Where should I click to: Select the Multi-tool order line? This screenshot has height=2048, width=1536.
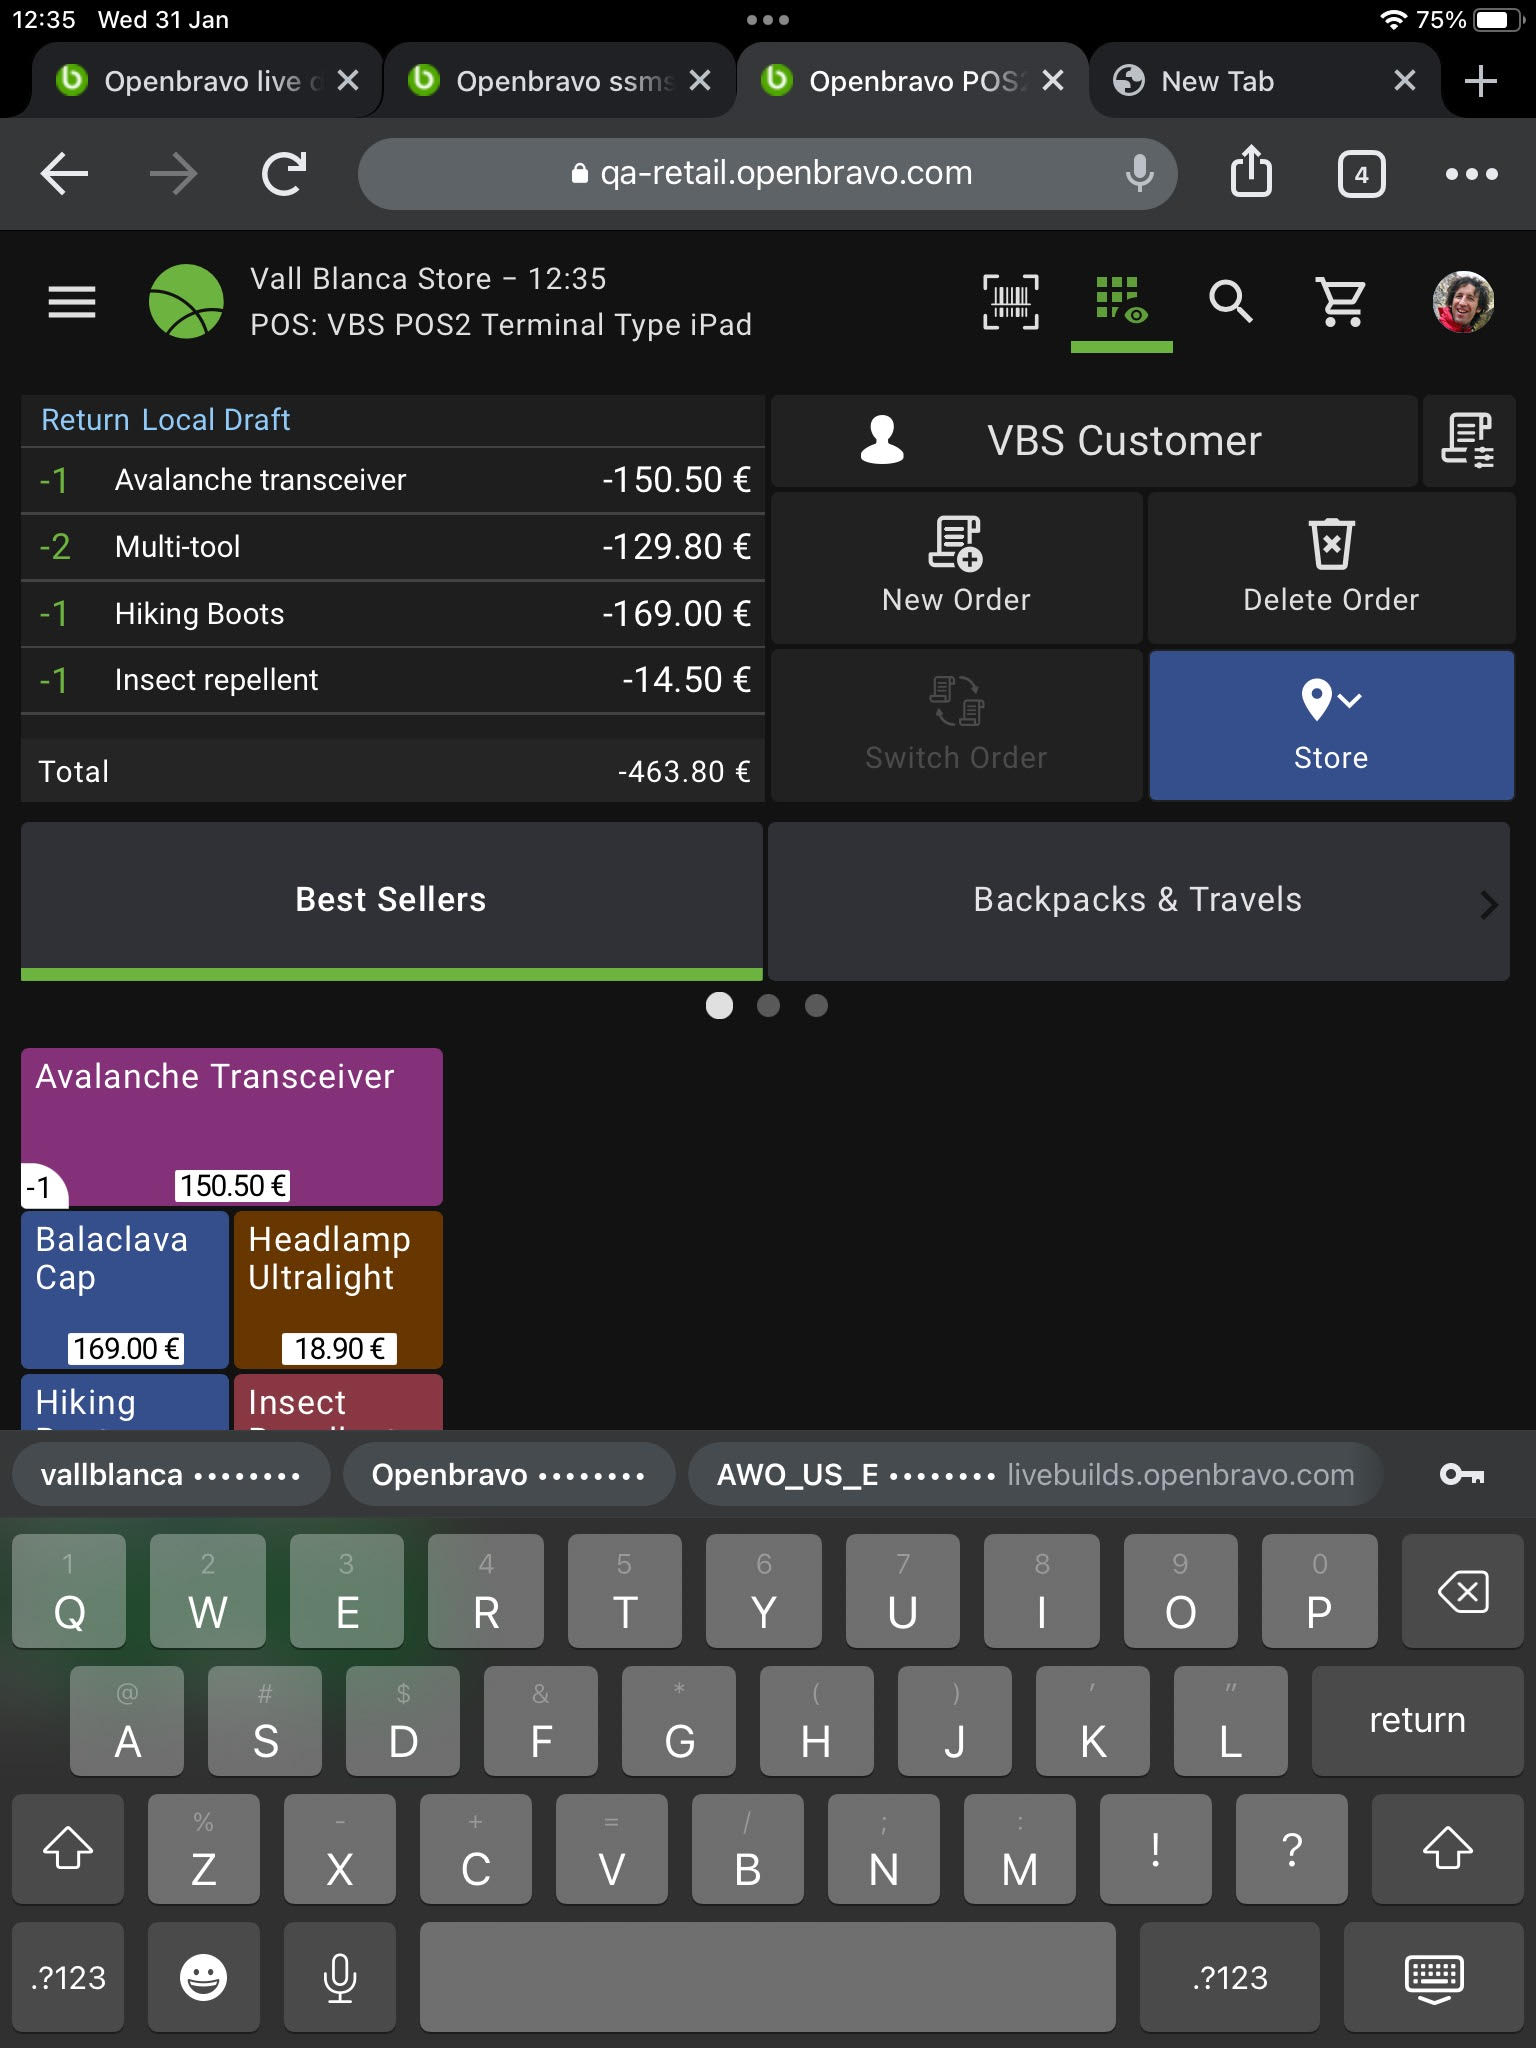coord(393,547)
